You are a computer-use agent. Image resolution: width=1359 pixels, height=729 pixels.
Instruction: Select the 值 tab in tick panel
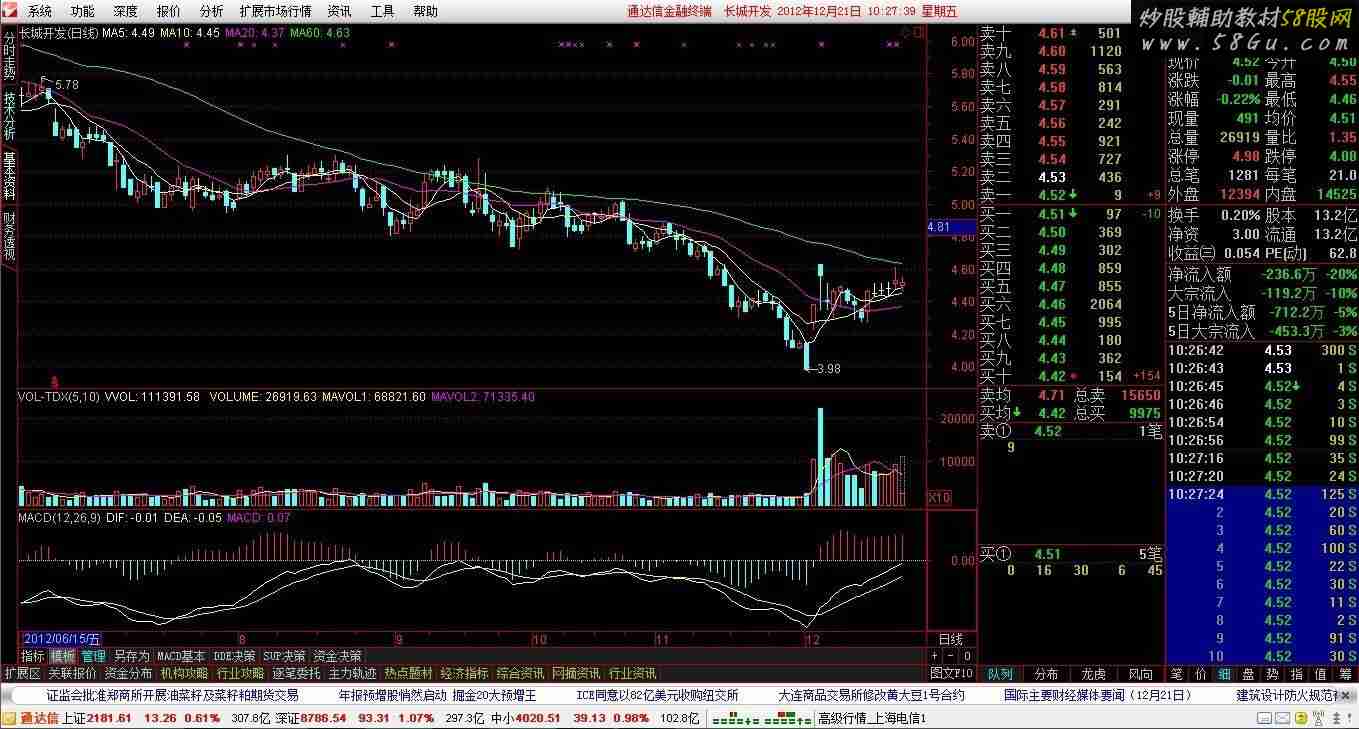1321,674
